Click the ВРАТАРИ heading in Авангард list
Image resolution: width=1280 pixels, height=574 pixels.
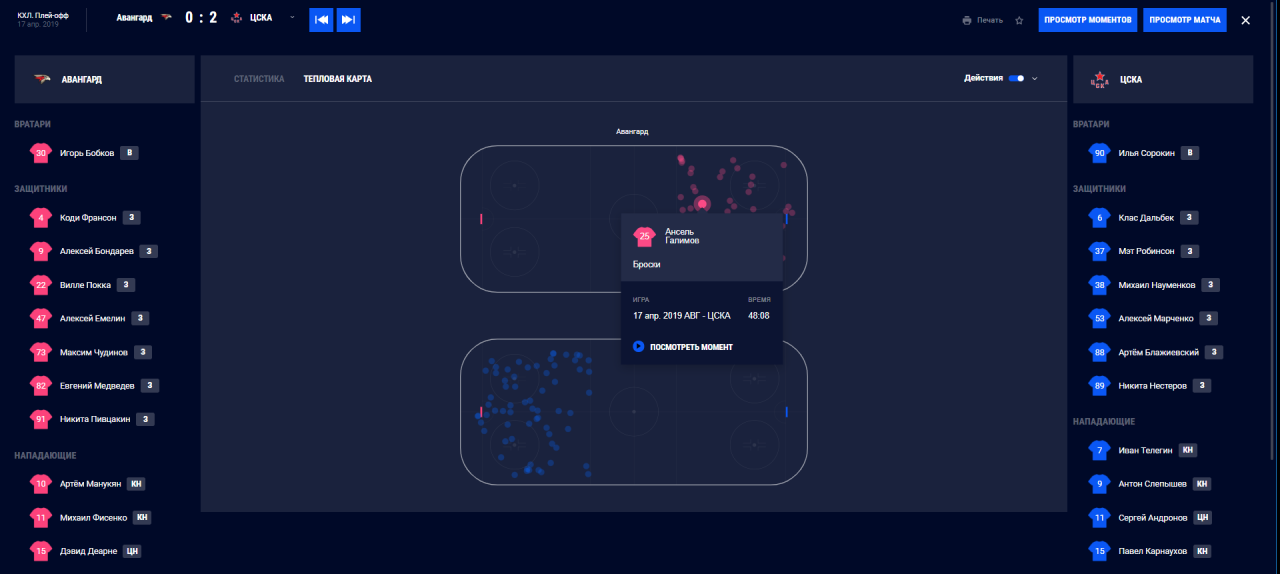click(33, 125)
